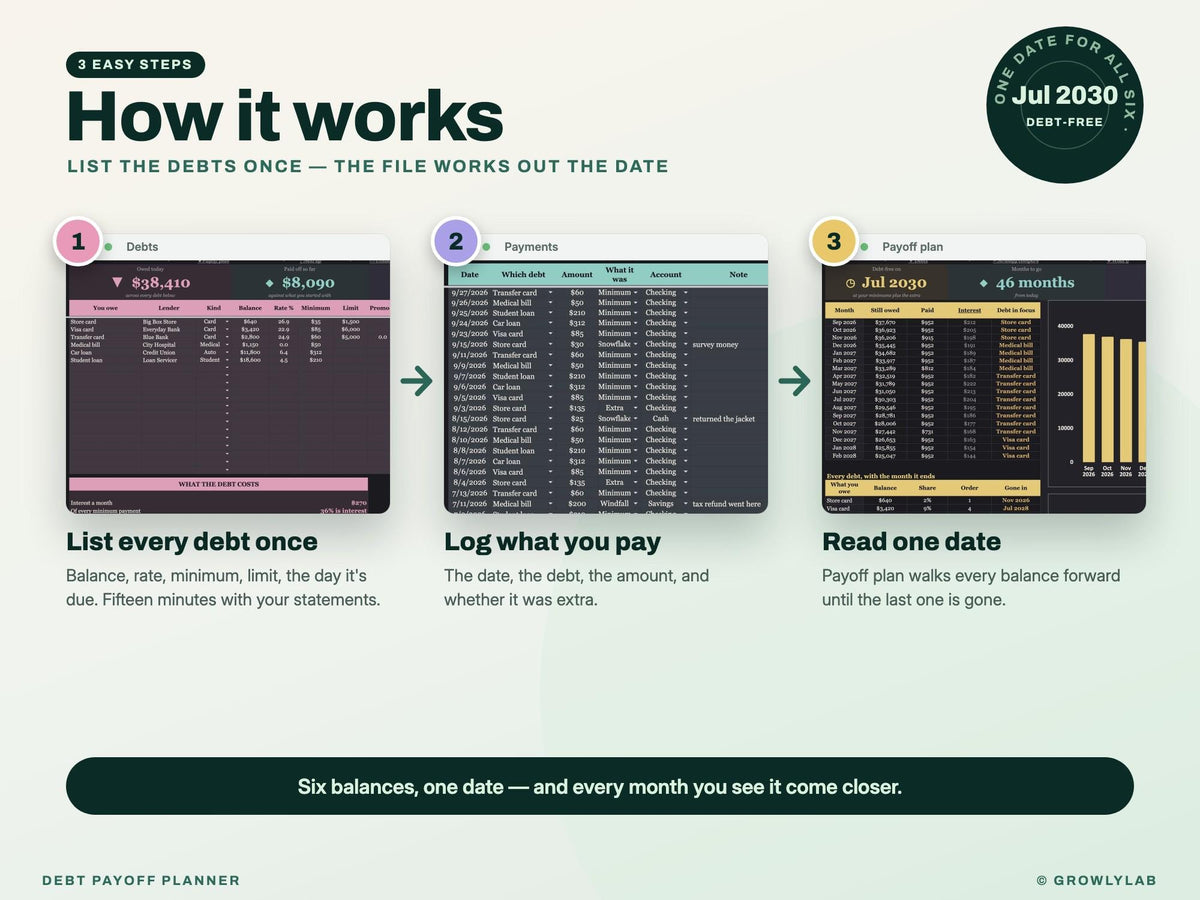This screenshot has height=900, width=1200.
Task: Click the Note column header
Action: (x=738, y=274)
